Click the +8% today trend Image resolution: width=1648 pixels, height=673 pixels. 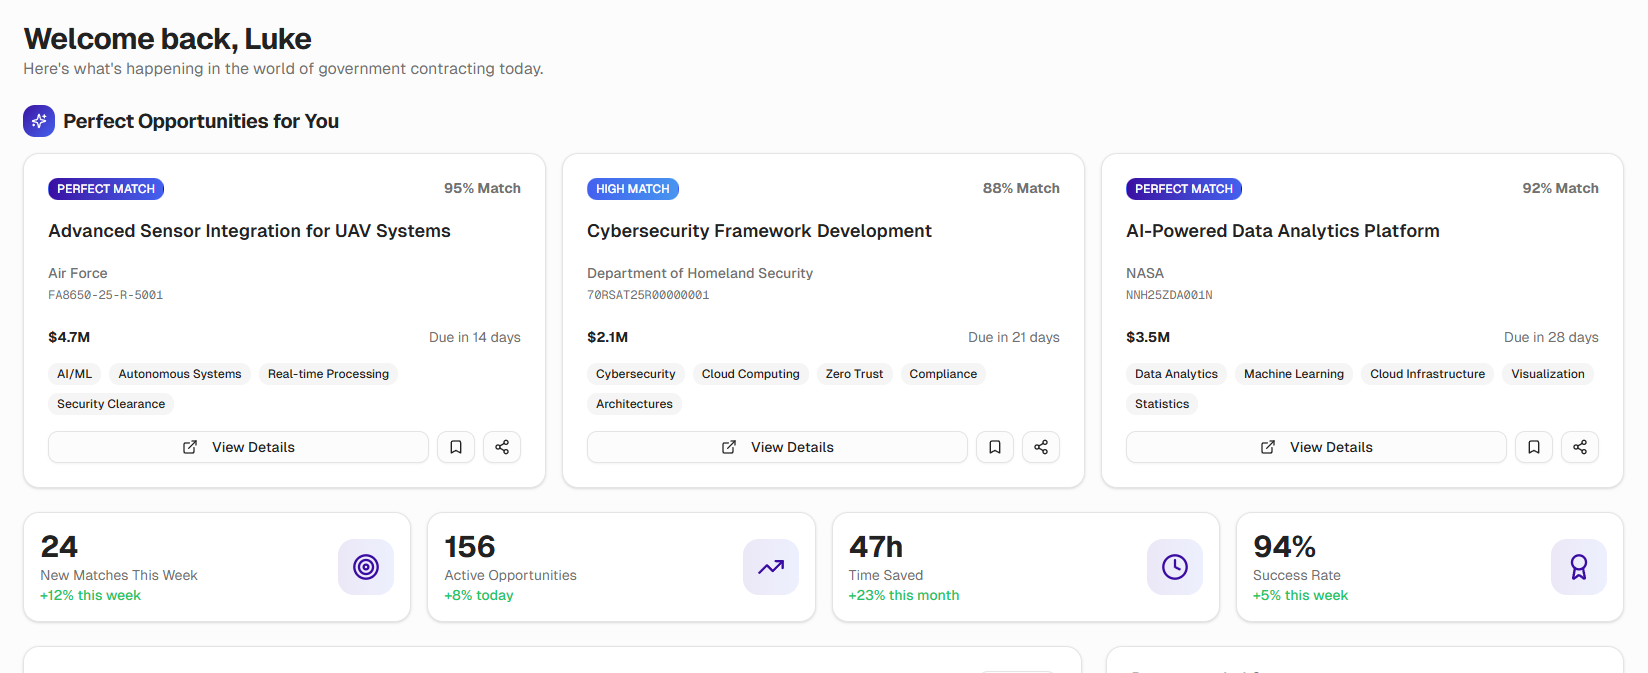click(x=479, y=595)
